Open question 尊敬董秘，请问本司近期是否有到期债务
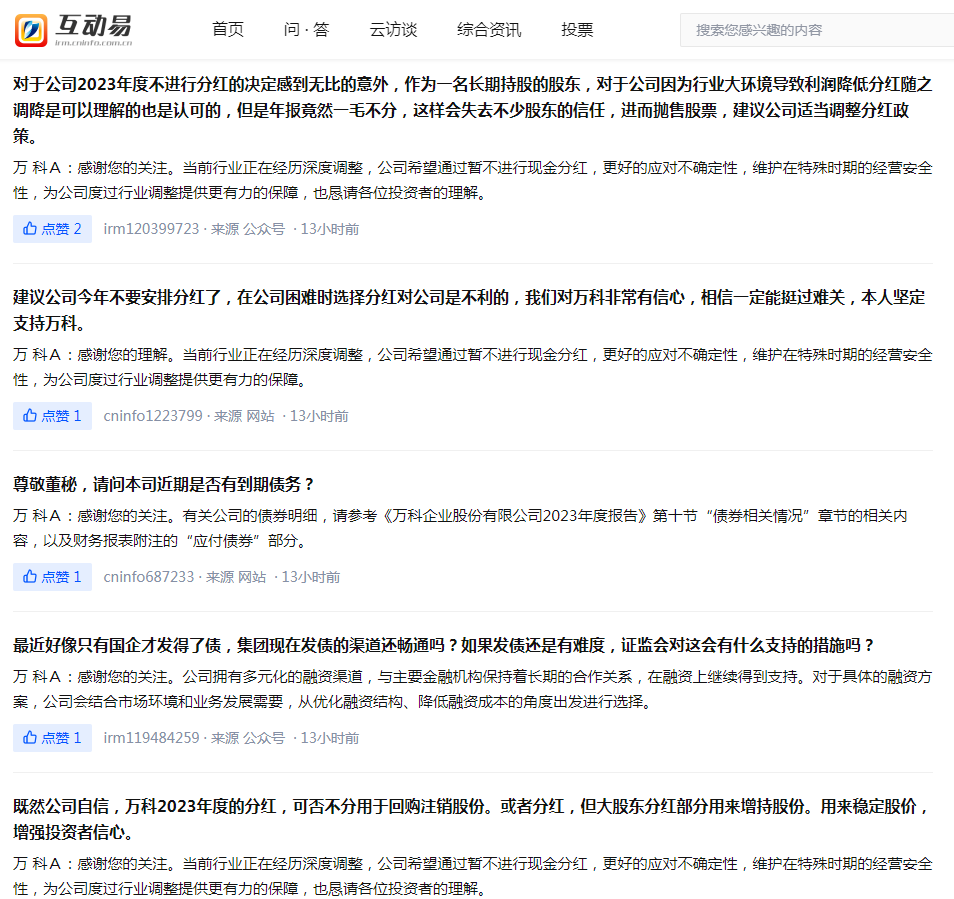Screen dimensions: 954x899 point(163,484)
